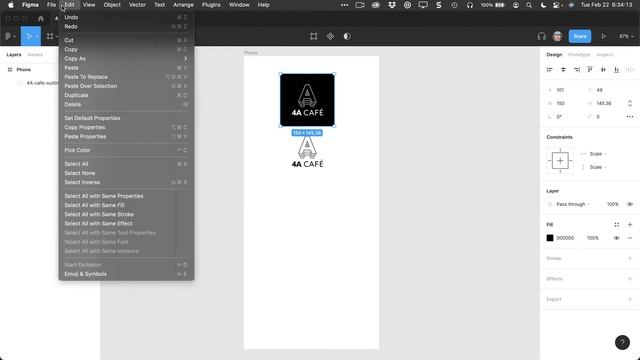640x360 pixels.
Task: Open the help question mark button
Action: tap(622, 342)
